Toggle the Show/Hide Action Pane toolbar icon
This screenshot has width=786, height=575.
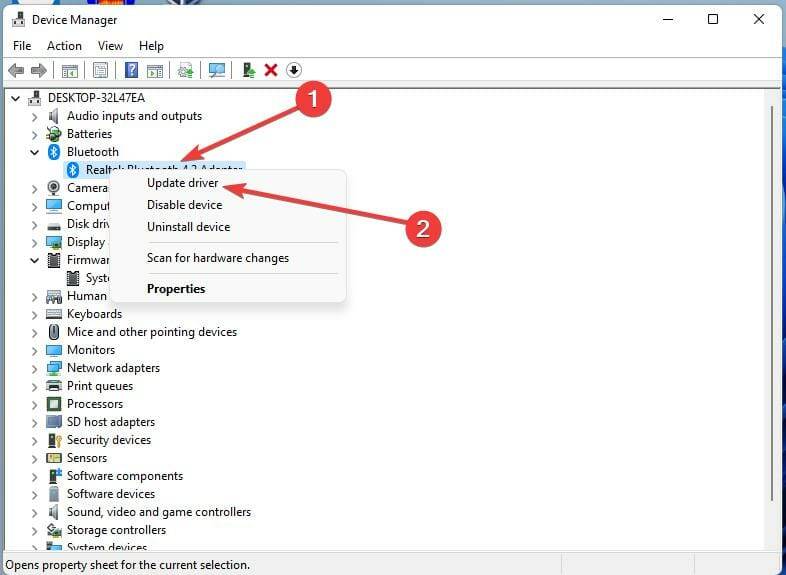point(155,71)
